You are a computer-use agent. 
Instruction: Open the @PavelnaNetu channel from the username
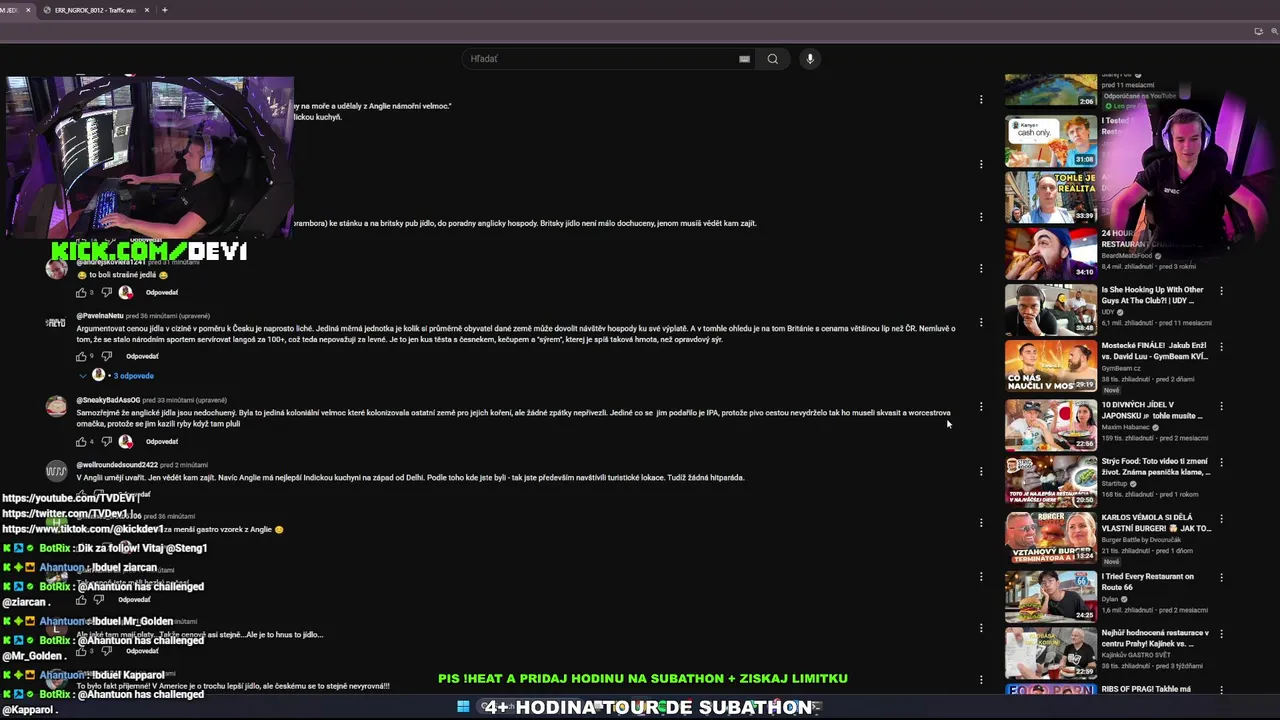100,316
